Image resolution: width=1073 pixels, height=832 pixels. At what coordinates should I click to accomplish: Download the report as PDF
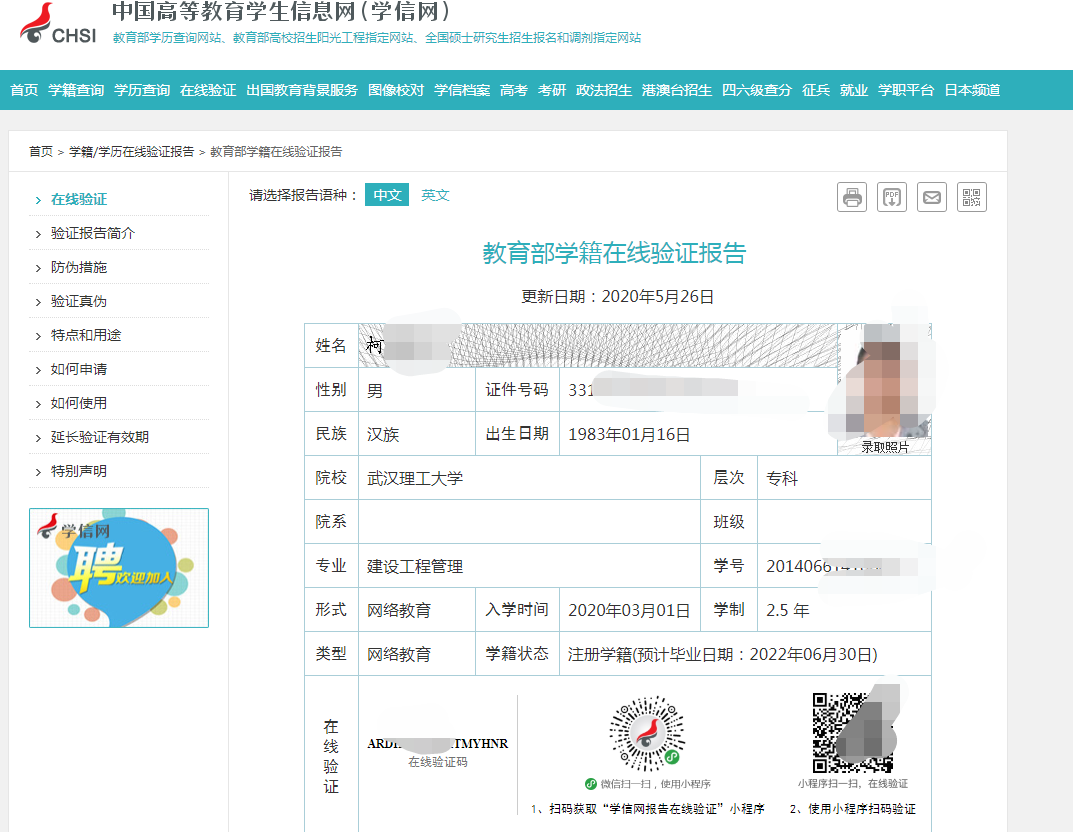pyautogui.click(x=891, y=197)
